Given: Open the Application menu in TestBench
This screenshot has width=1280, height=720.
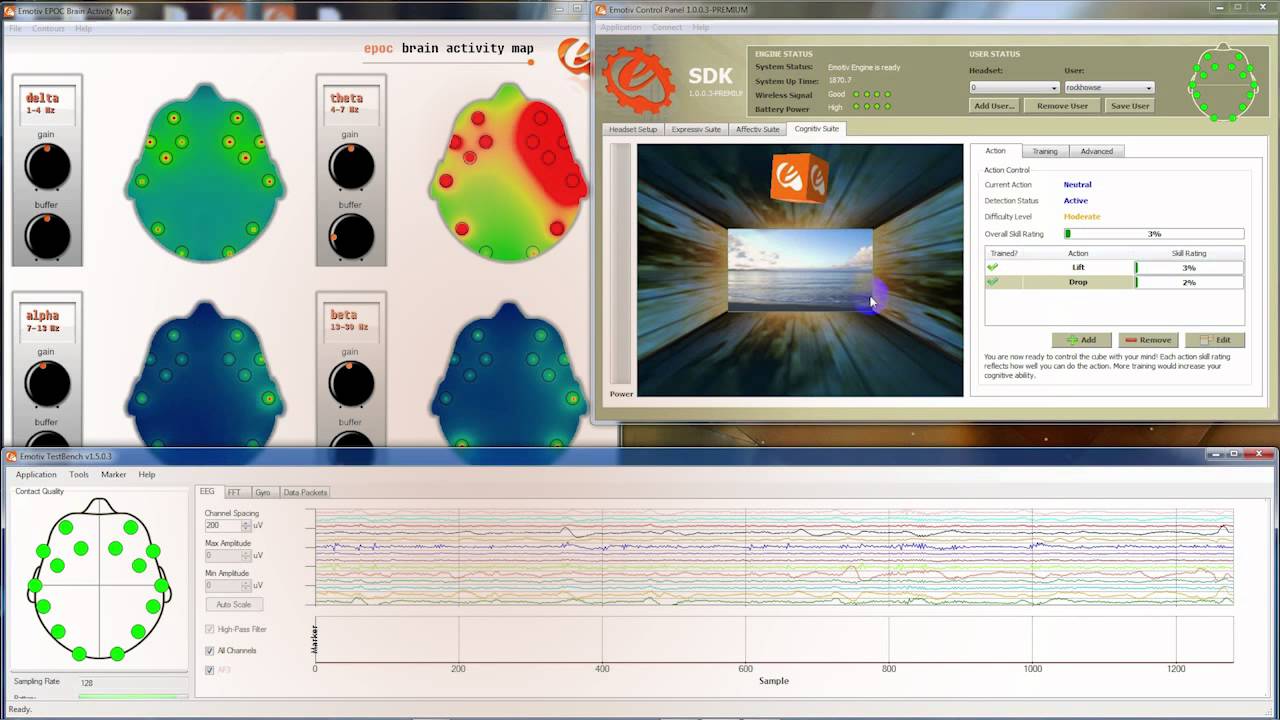Looking at the screenshot, I should [36, 474].
